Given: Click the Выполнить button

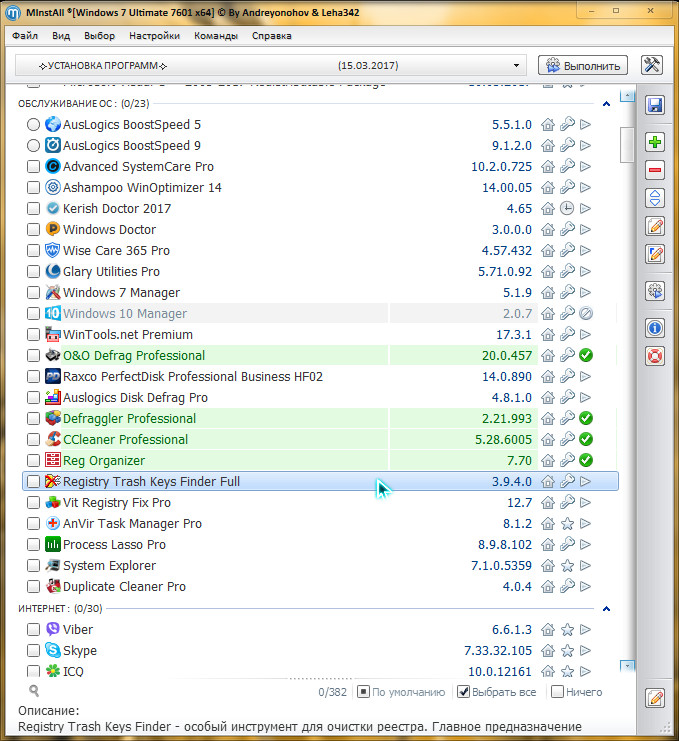Looking at the screenshot, I should point(583,65).
